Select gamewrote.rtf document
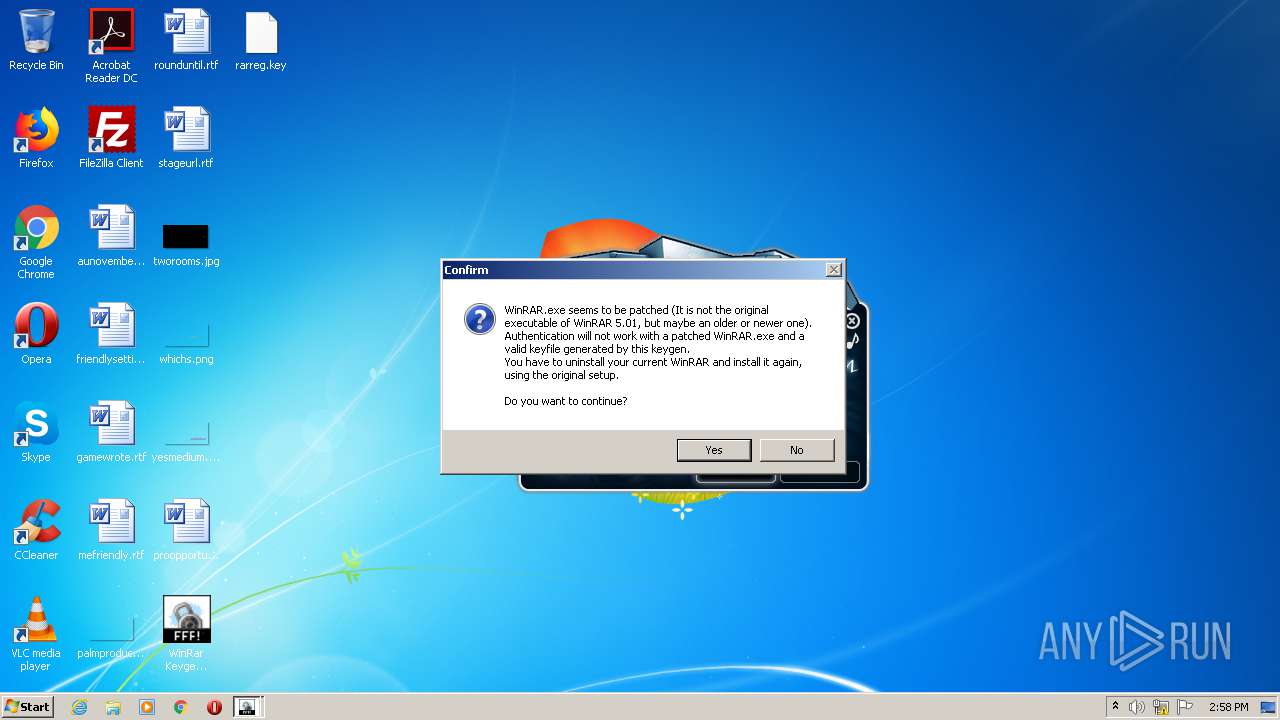Viewport: 1280px width, 720px height. [111, 433]
